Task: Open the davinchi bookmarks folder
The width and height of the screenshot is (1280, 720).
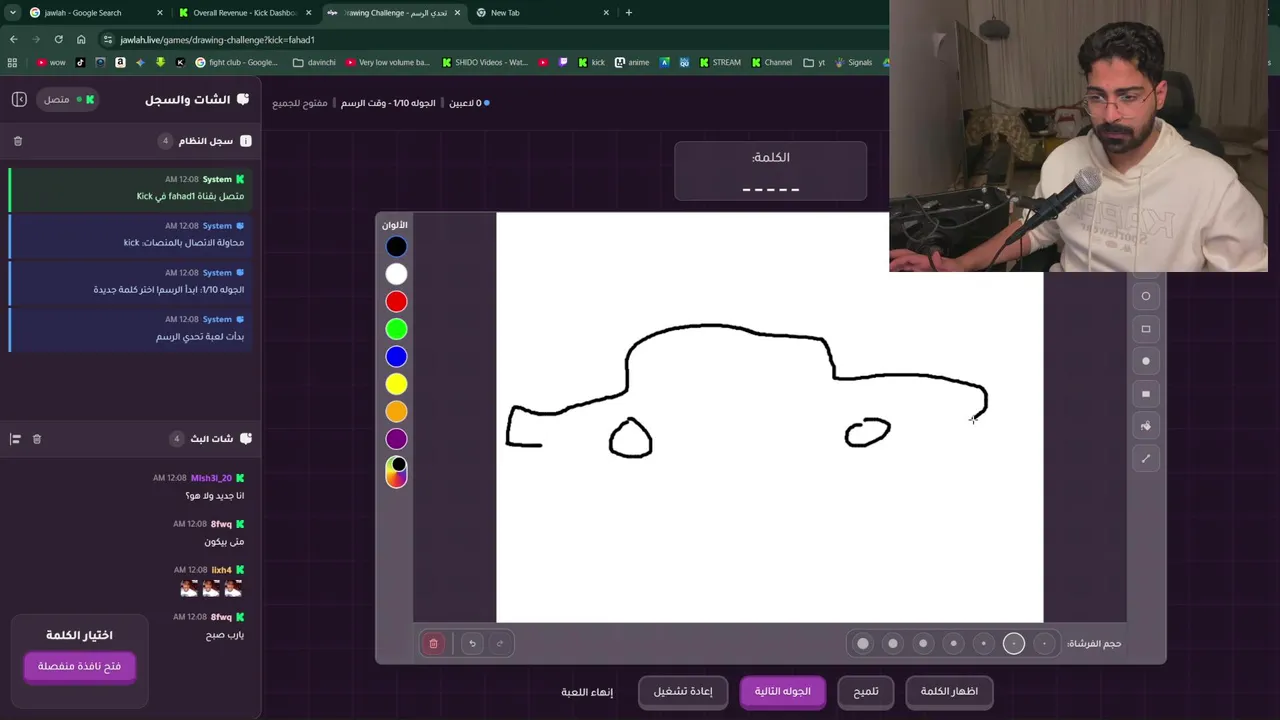Action: [x=314, y=62]
